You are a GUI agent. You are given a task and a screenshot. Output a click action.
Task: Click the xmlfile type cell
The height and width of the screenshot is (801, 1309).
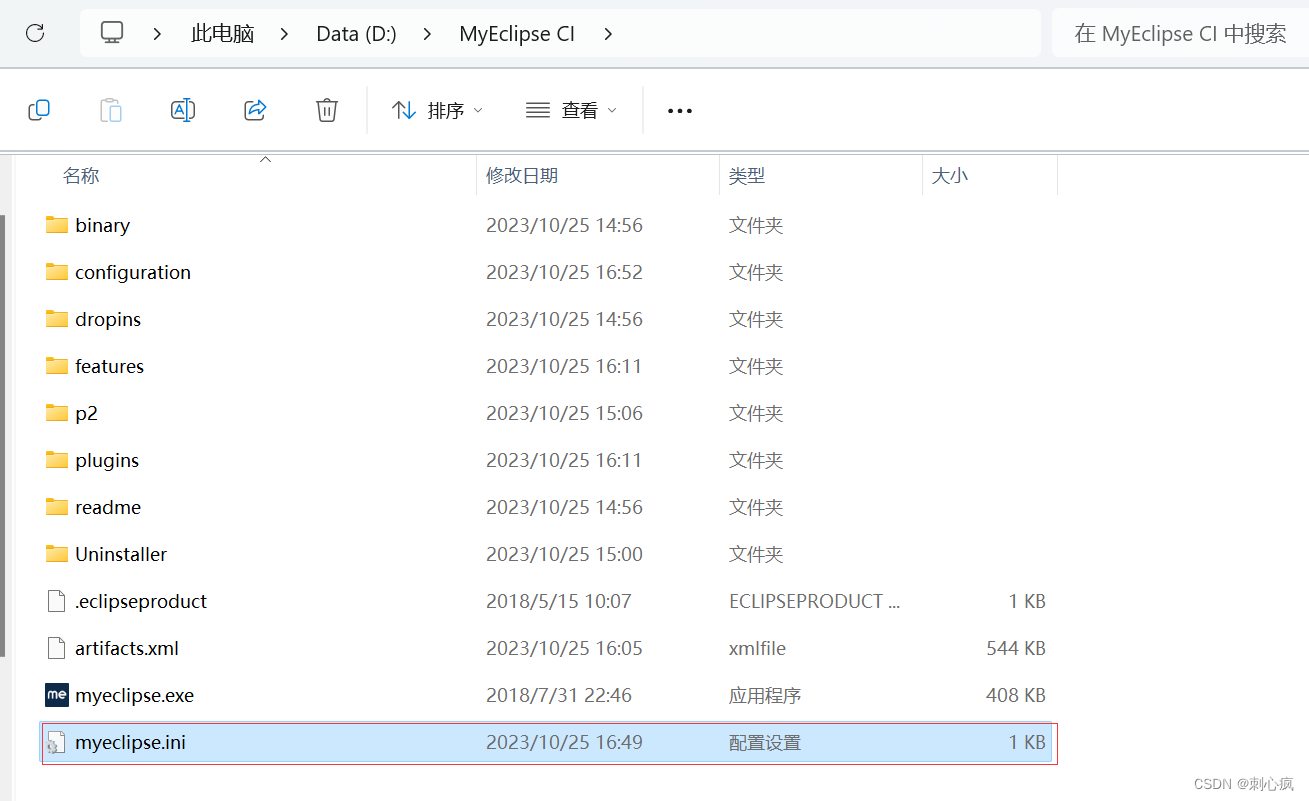(x=757, y=649)
